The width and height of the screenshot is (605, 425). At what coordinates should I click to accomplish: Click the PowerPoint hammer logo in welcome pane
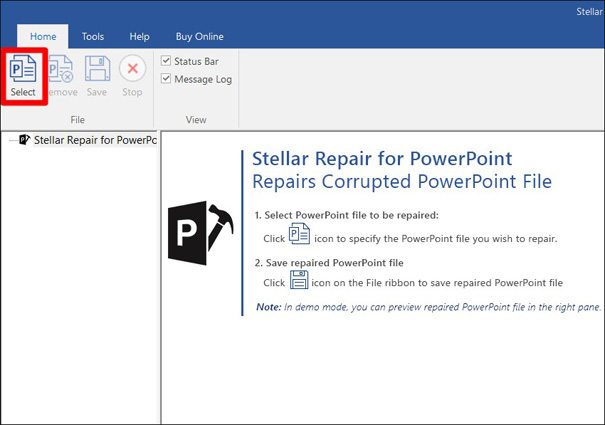(x=201, y=233)
